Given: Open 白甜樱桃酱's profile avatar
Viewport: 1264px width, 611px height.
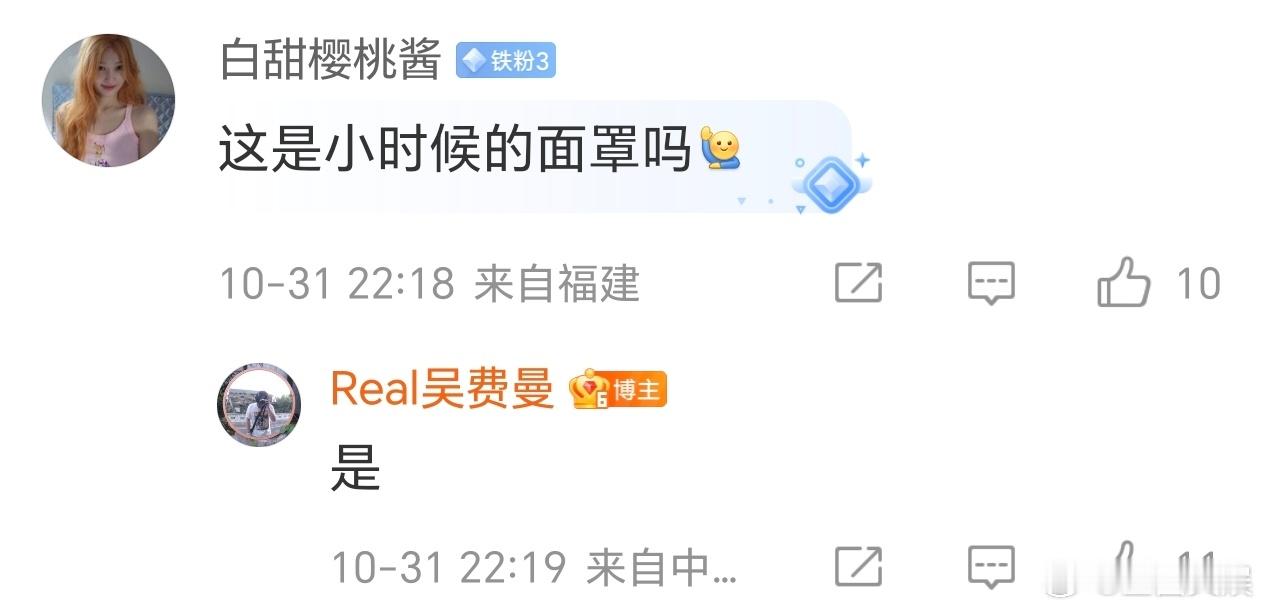Looking at the screenshot, I should tap(108, 100).
